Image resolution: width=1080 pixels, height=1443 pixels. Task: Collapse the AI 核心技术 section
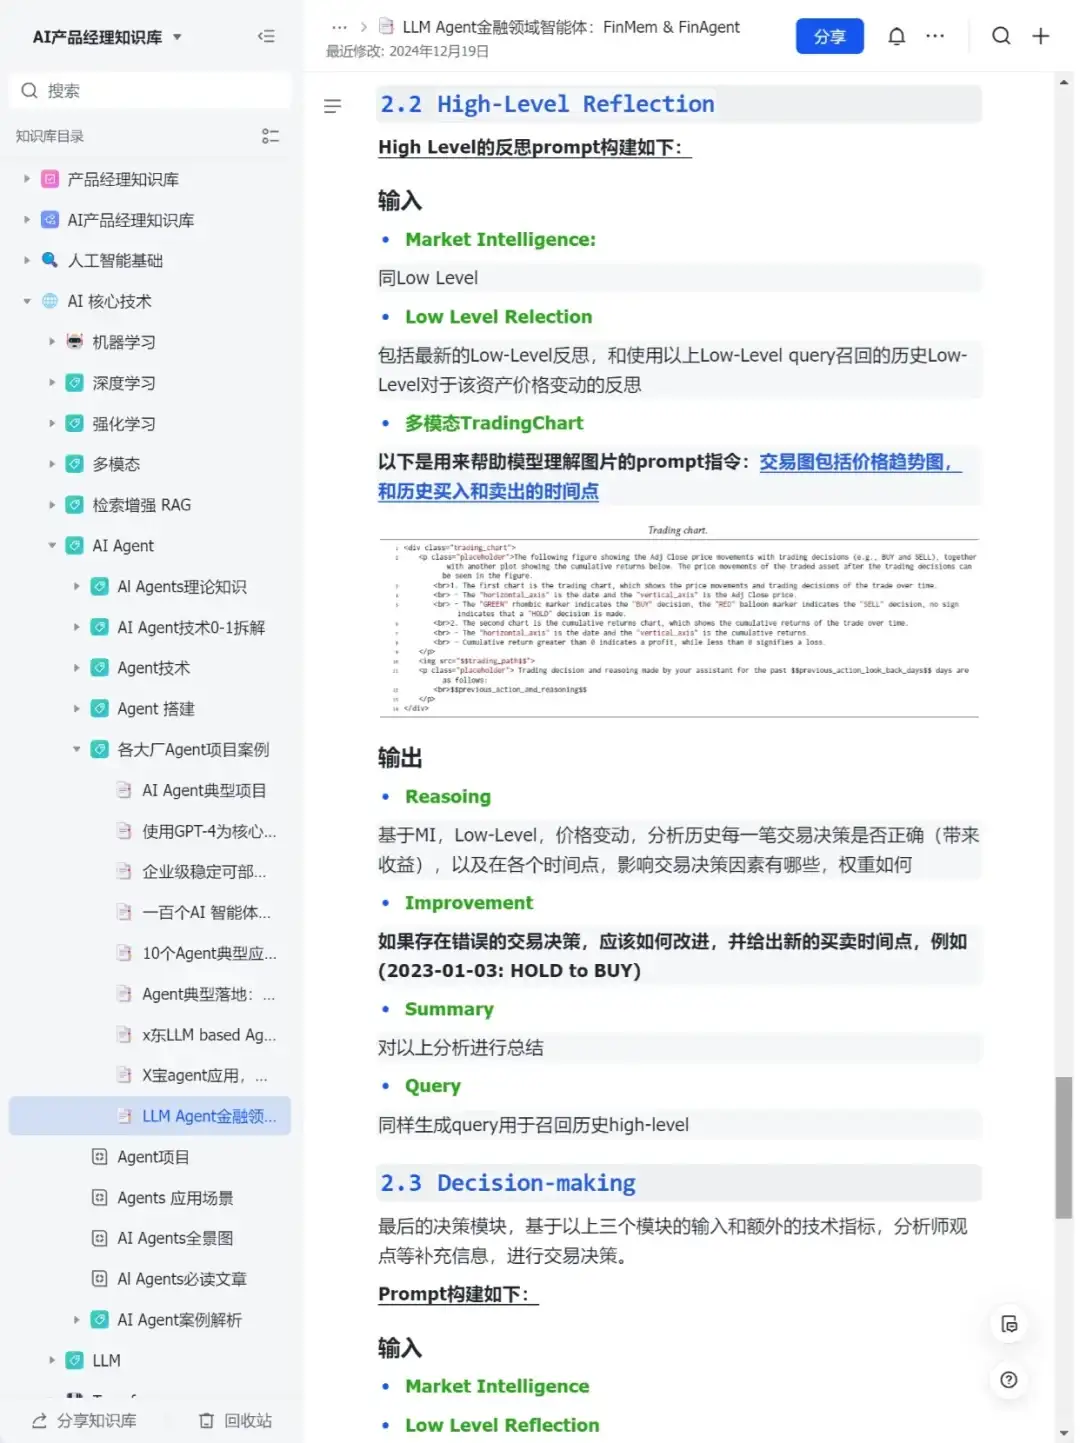pos(26,301)
